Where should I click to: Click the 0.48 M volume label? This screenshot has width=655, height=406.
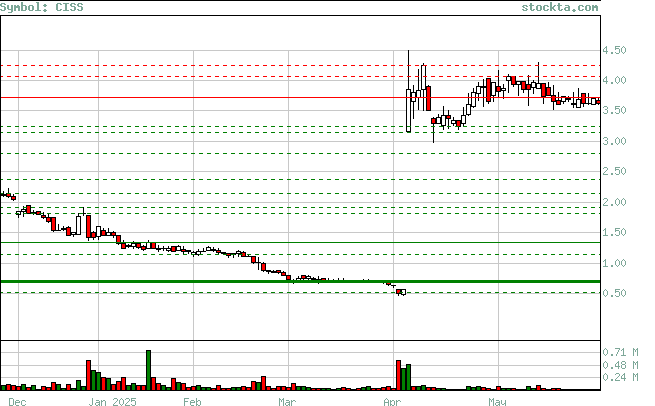[x=620, y=365]
